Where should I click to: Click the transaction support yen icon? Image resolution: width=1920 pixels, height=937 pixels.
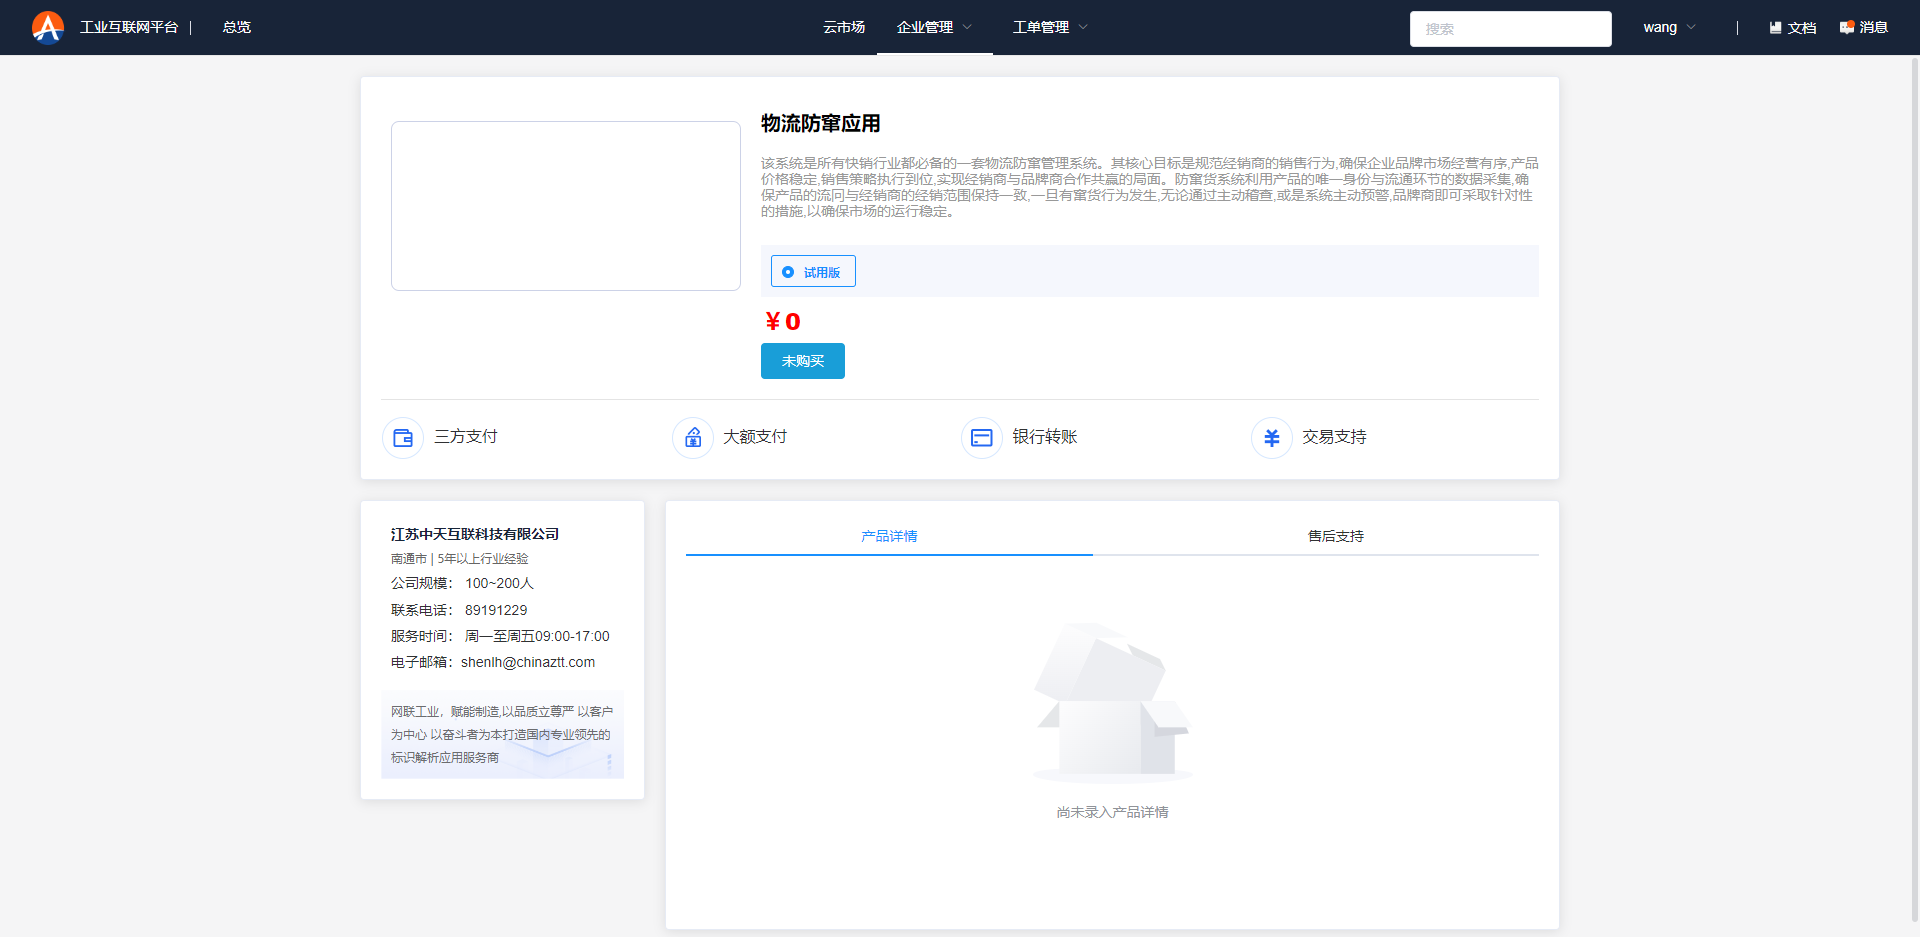(x=1272, y=438)
